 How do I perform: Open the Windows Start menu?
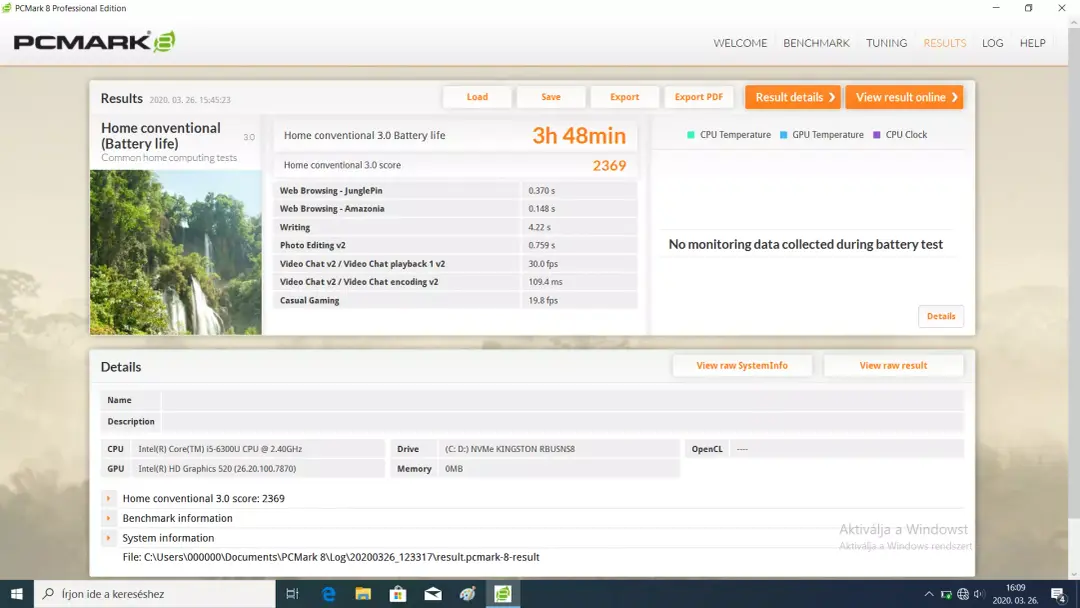[x=17, y=594]
